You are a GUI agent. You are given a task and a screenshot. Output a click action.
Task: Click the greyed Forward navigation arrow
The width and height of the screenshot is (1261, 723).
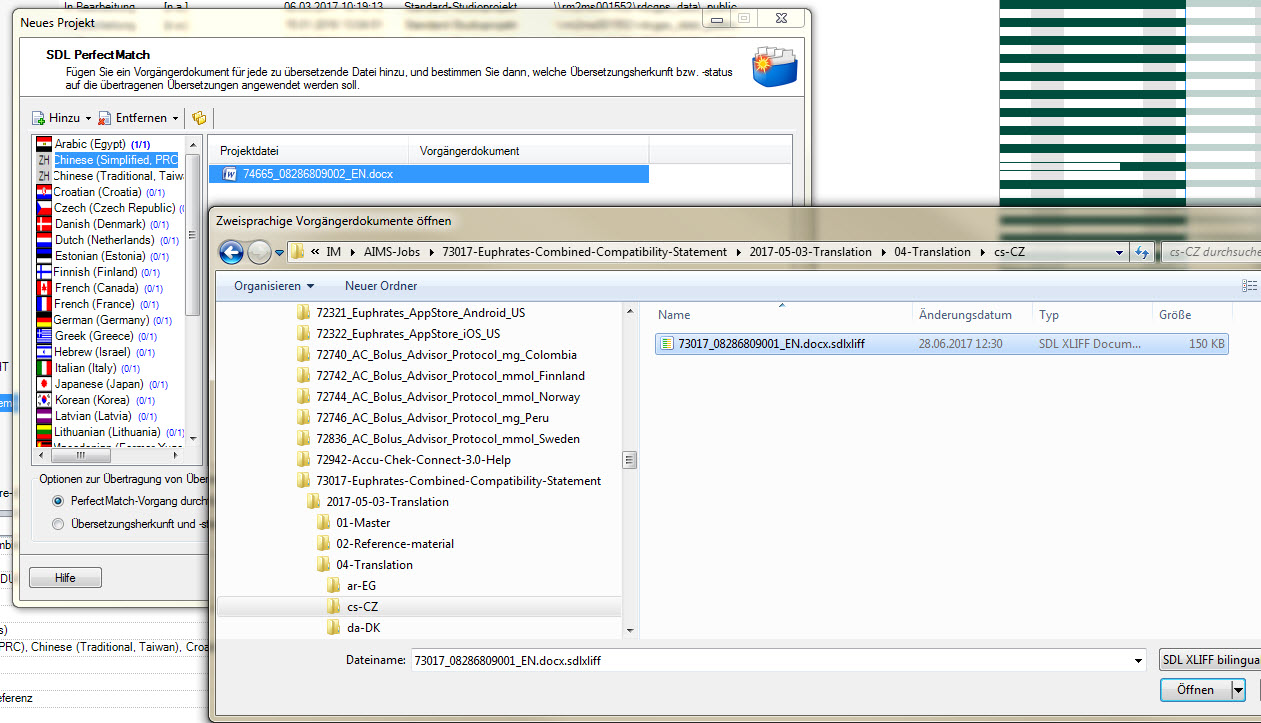coord(259,252)
